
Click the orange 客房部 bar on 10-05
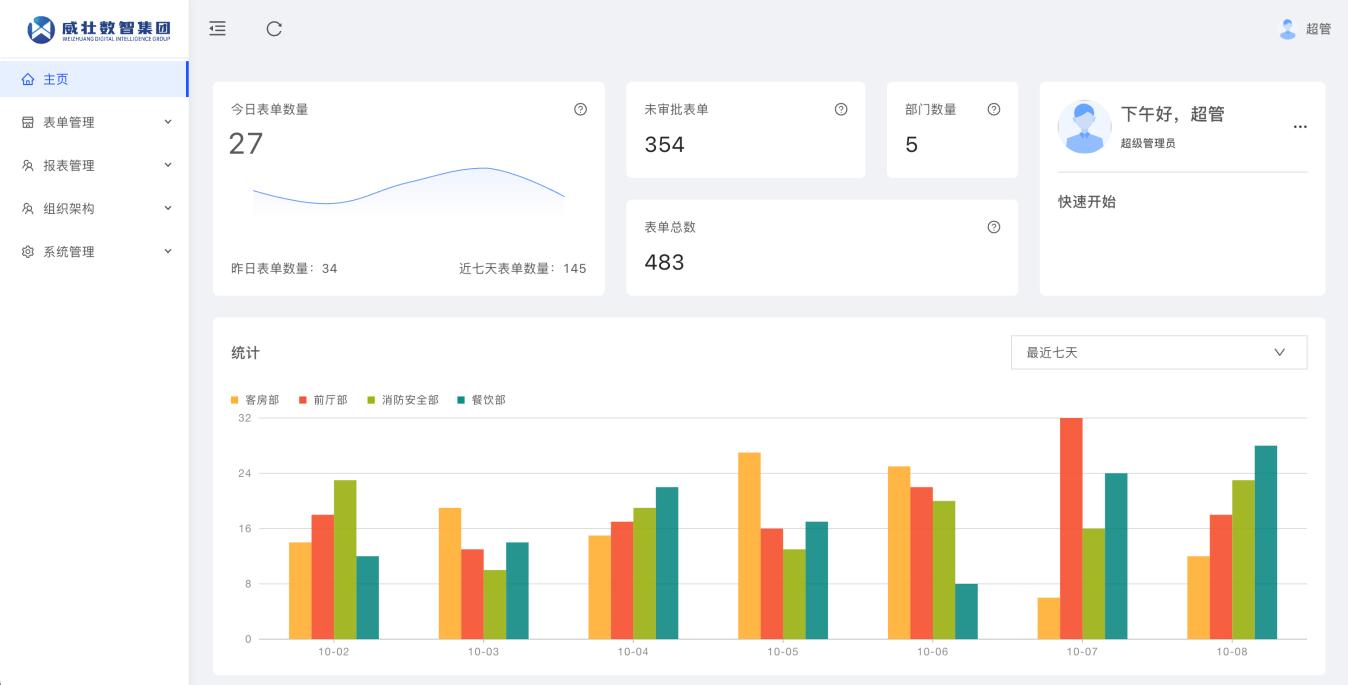[749, 546]
